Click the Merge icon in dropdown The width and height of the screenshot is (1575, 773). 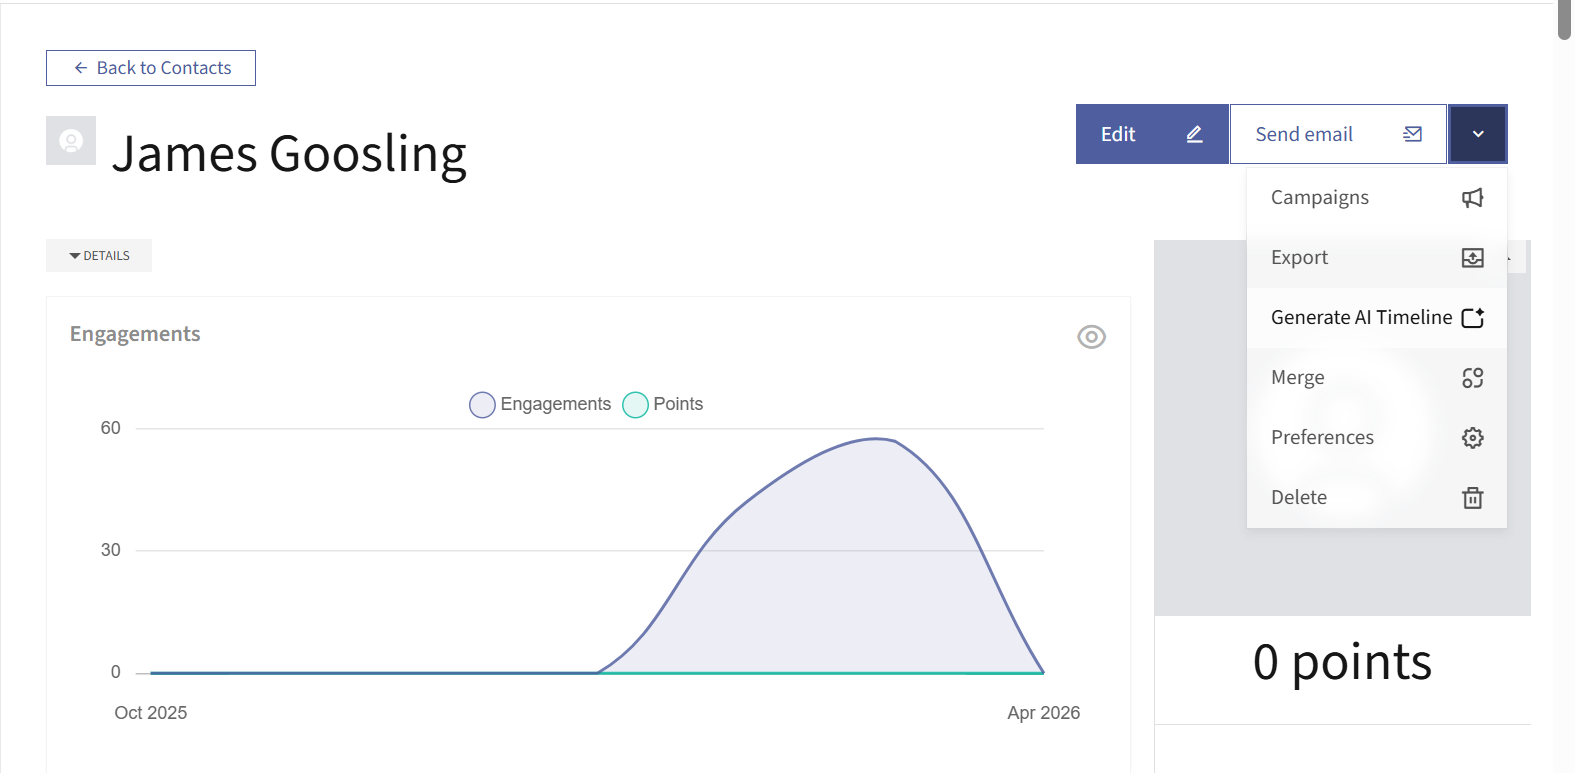[x=1472, y=378]
